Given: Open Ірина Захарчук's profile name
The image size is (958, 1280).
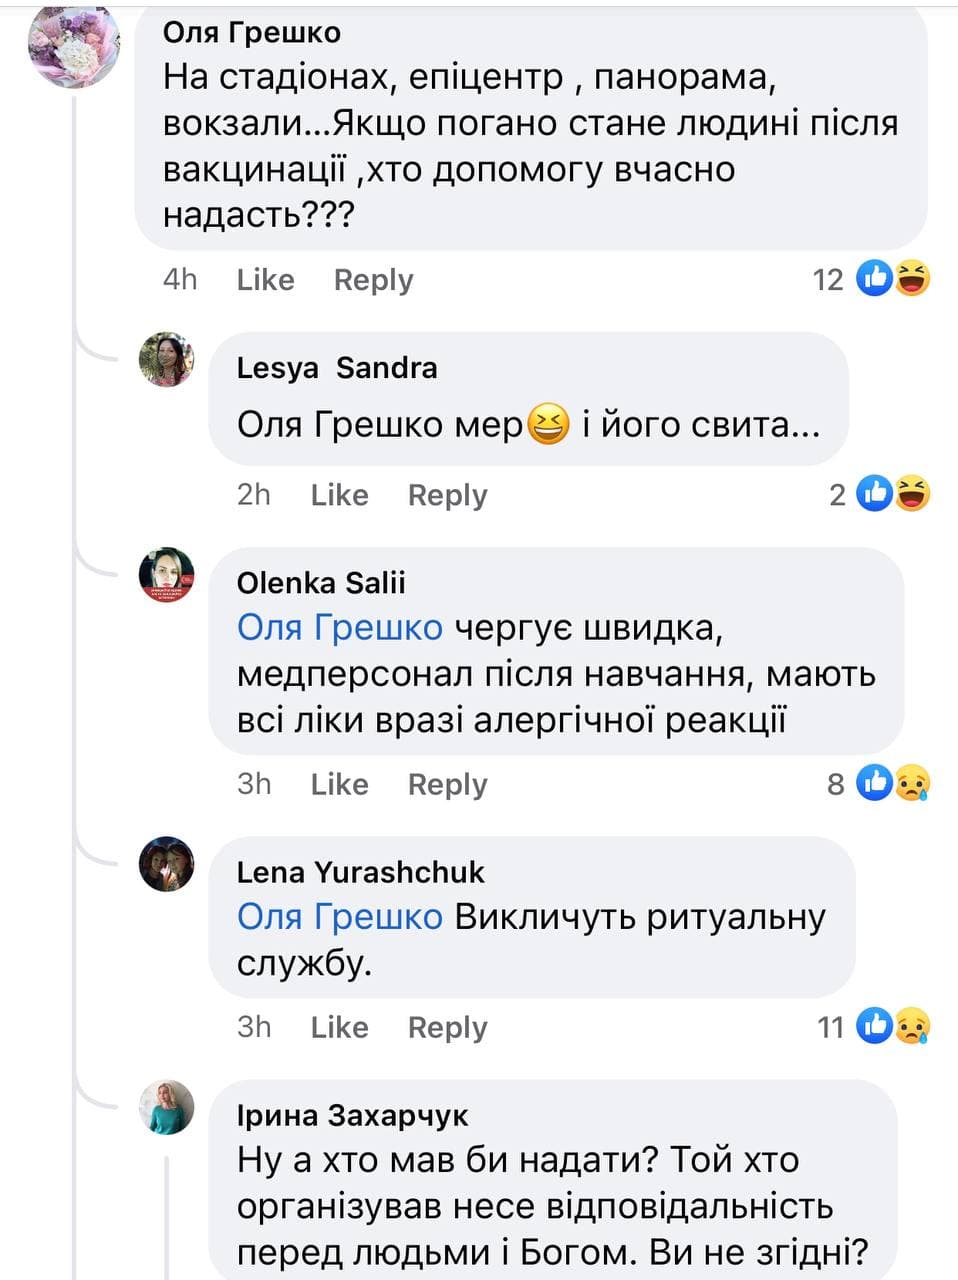Looking at the screenshot, I should (352, 1115).
